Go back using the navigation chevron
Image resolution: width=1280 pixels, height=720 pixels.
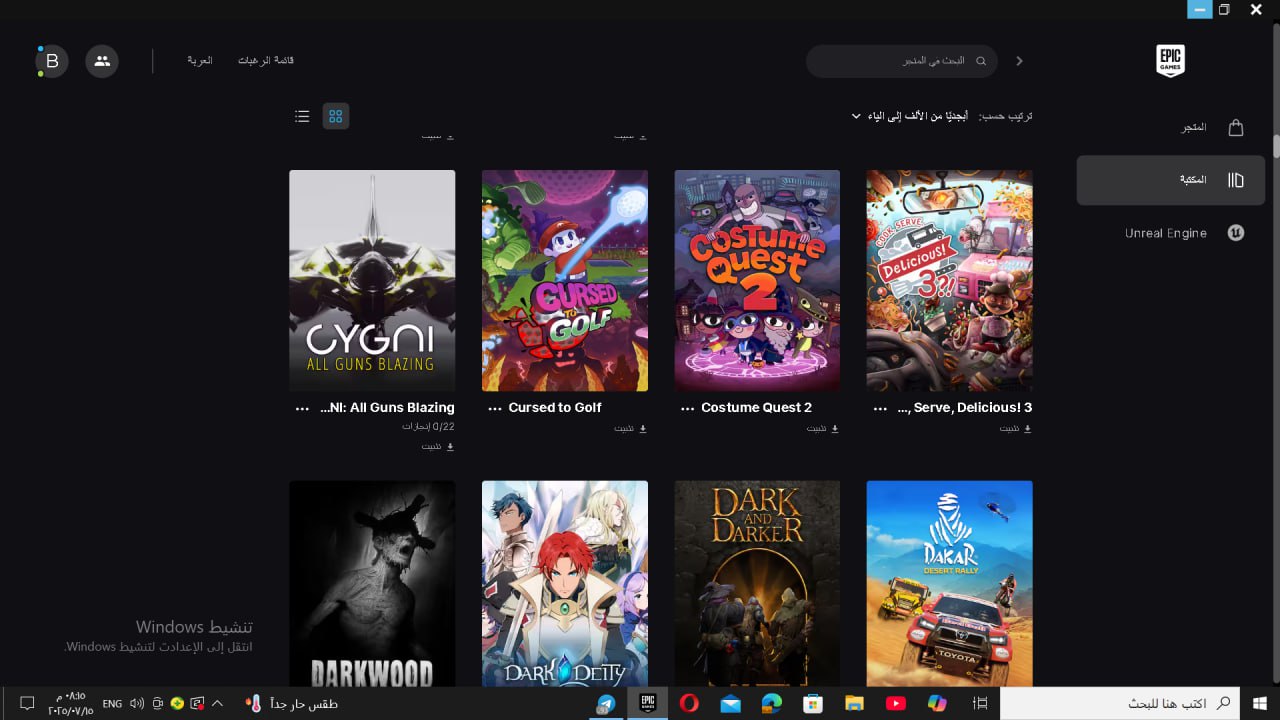coord(1019,61)
